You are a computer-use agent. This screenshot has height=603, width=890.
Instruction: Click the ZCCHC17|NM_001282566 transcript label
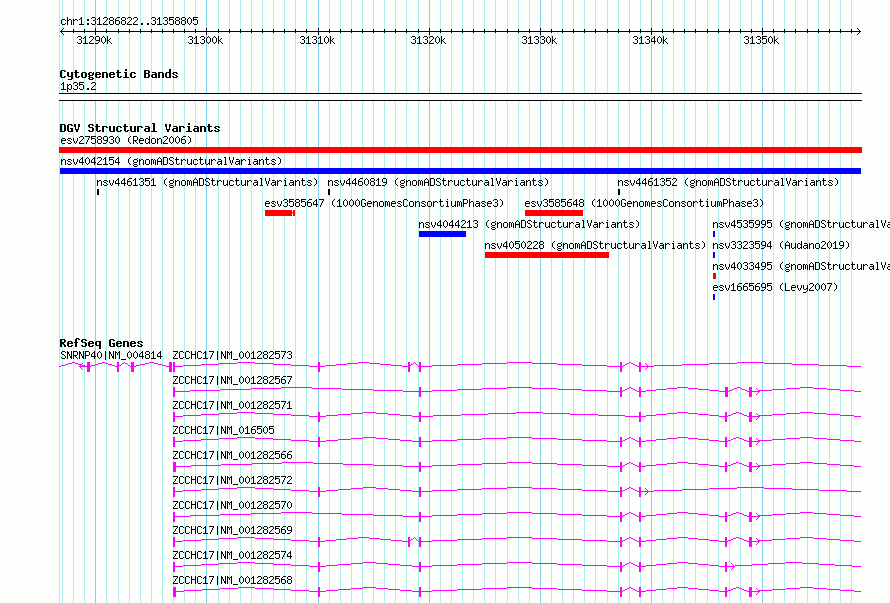(233, 455)
